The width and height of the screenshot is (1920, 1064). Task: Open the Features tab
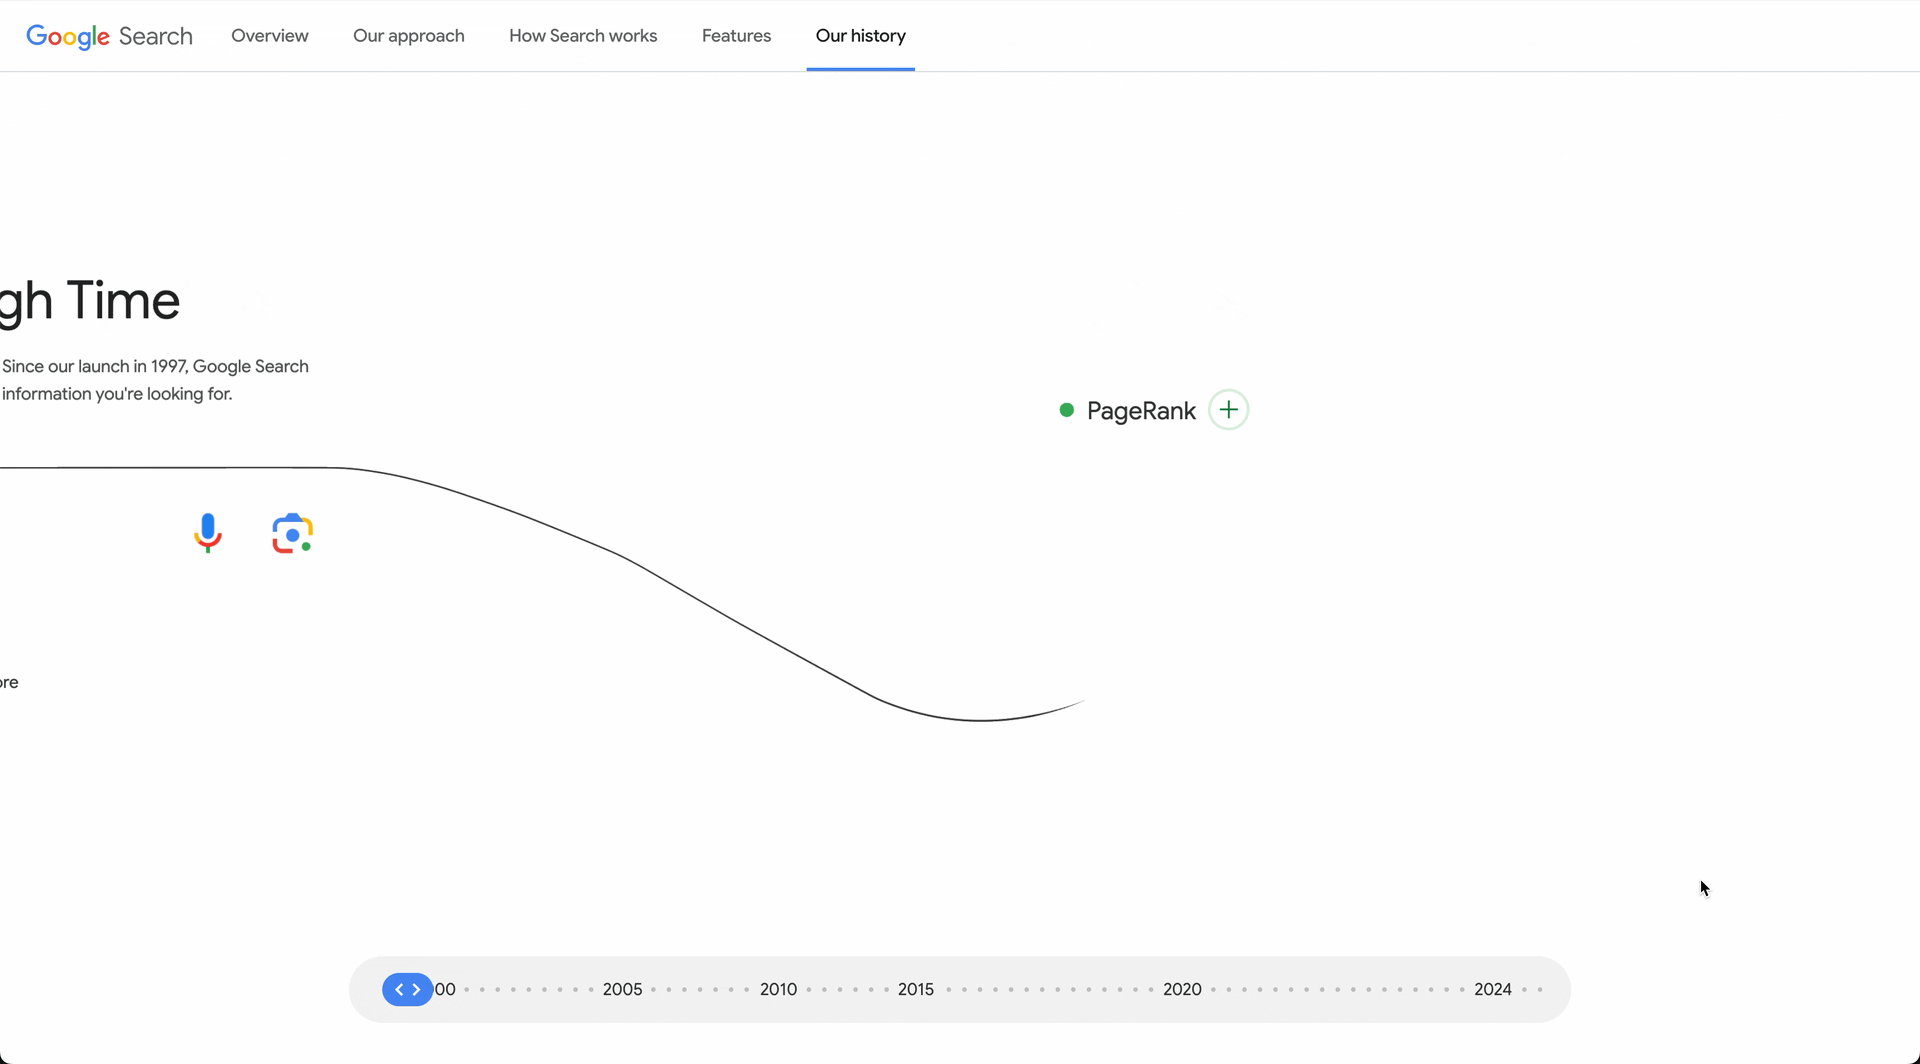coord(736,36)
